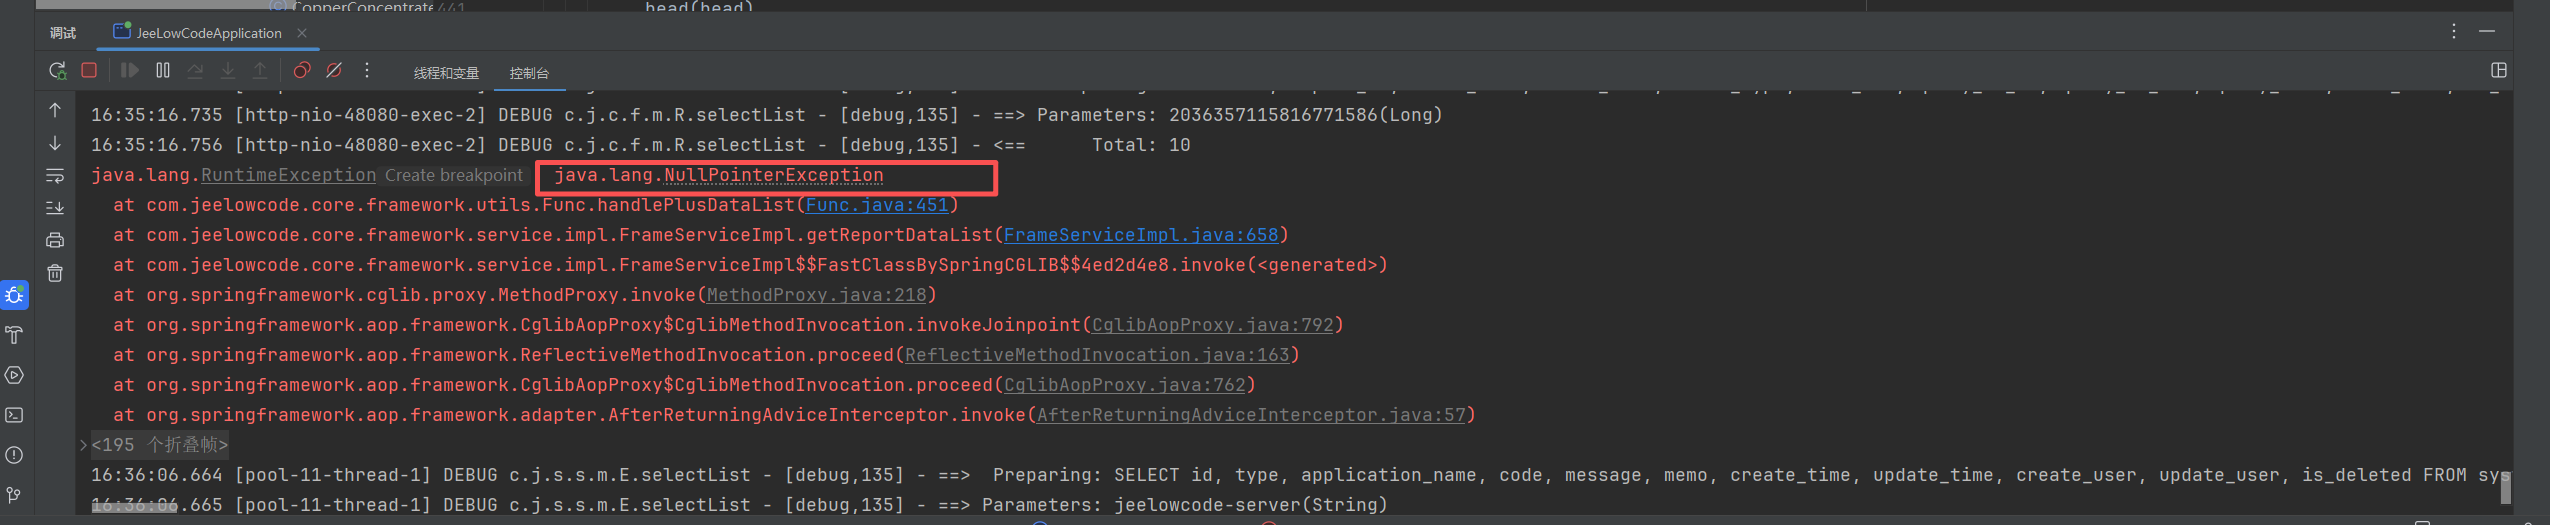Viewport: 2550px width, 525px height.
Task: Click the print console output icon
Action: [55, 240]
